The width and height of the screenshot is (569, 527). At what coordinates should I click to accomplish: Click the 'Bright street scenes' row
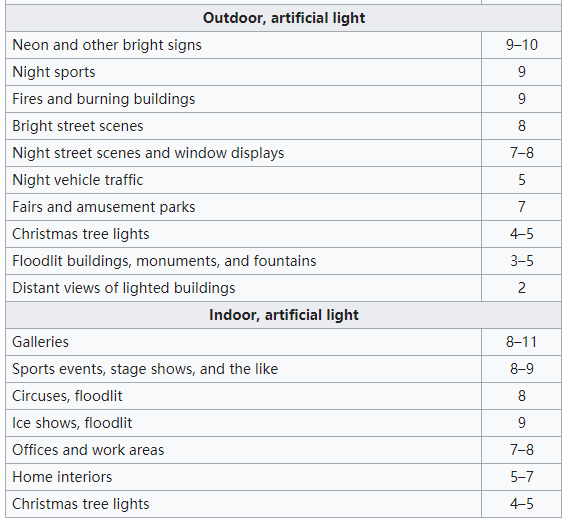click(x=283, y=126)
